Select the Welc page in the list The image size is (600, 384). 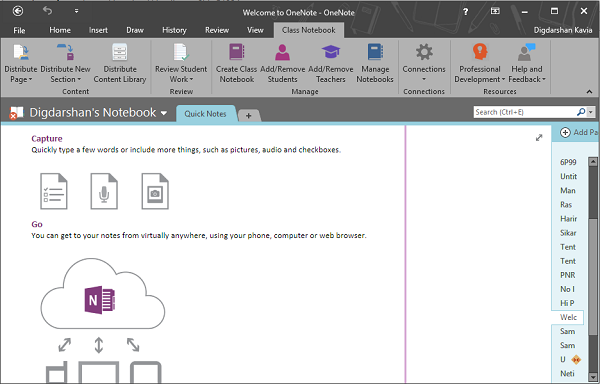coord(568,317)
